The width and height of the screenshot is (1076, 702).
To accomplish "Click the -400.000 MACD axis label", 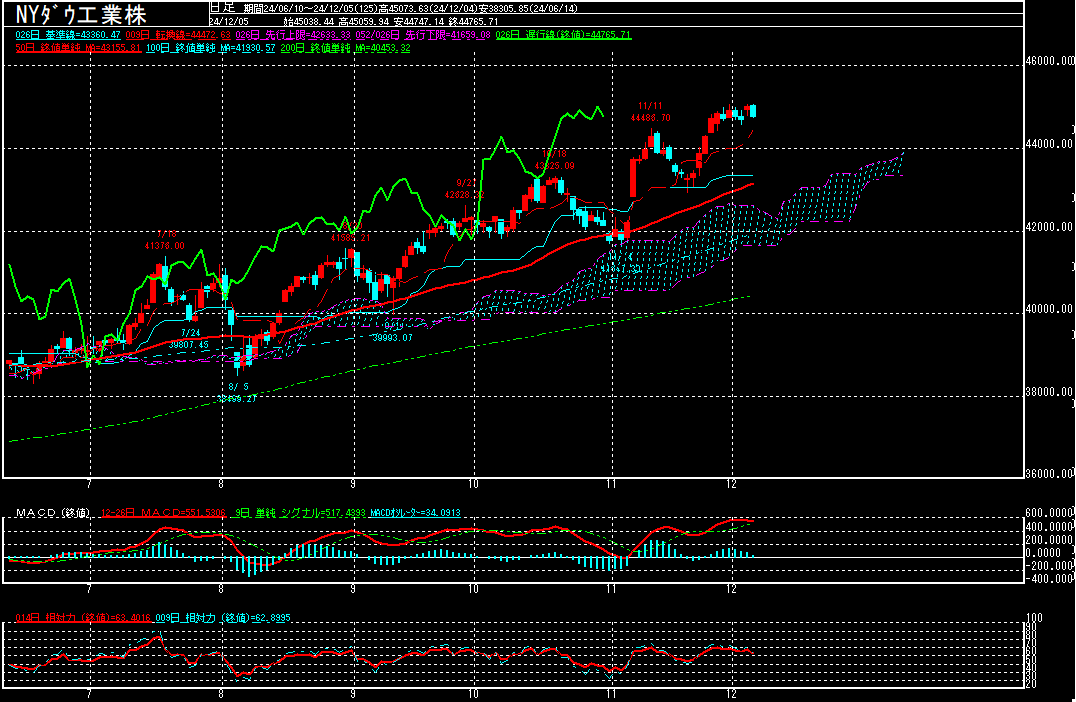I will (x=1050, y=578).
